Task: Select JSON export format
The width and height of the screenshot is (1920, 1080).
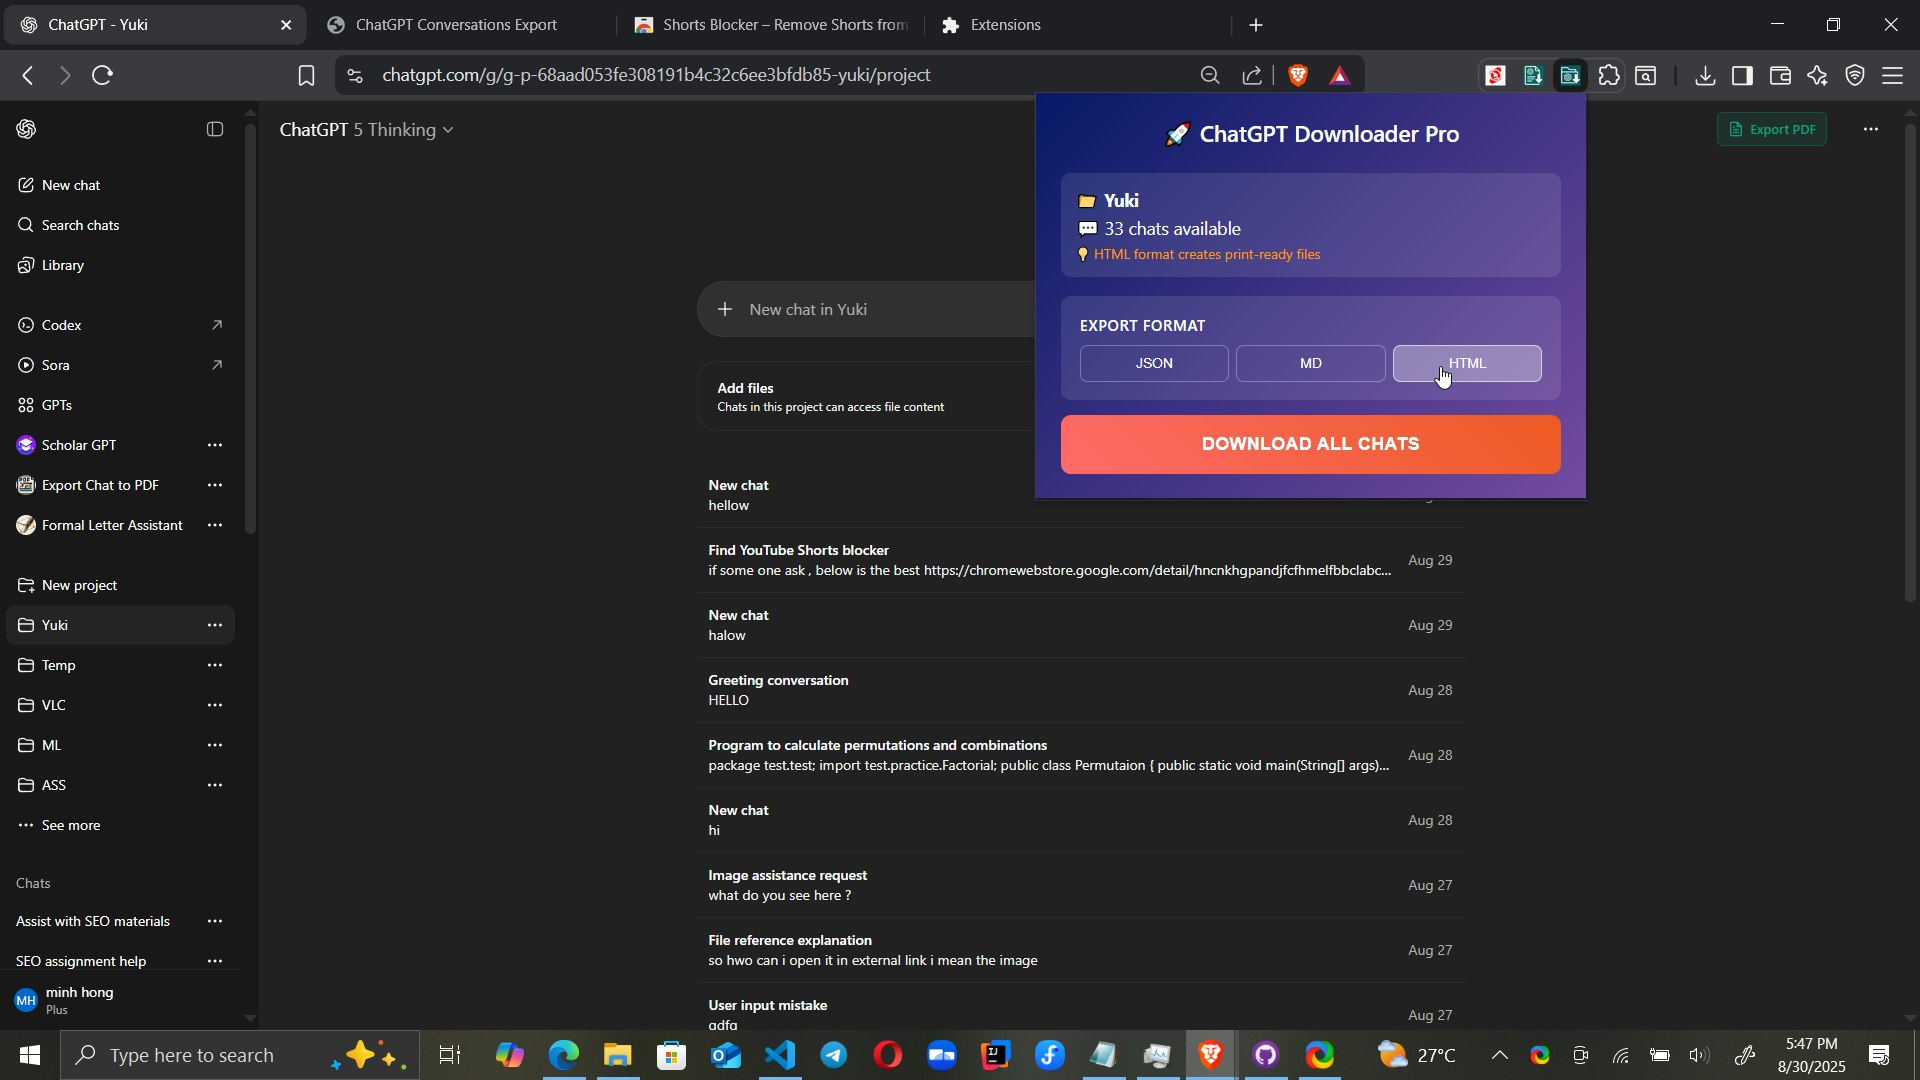Action: tap(1153, 363)
